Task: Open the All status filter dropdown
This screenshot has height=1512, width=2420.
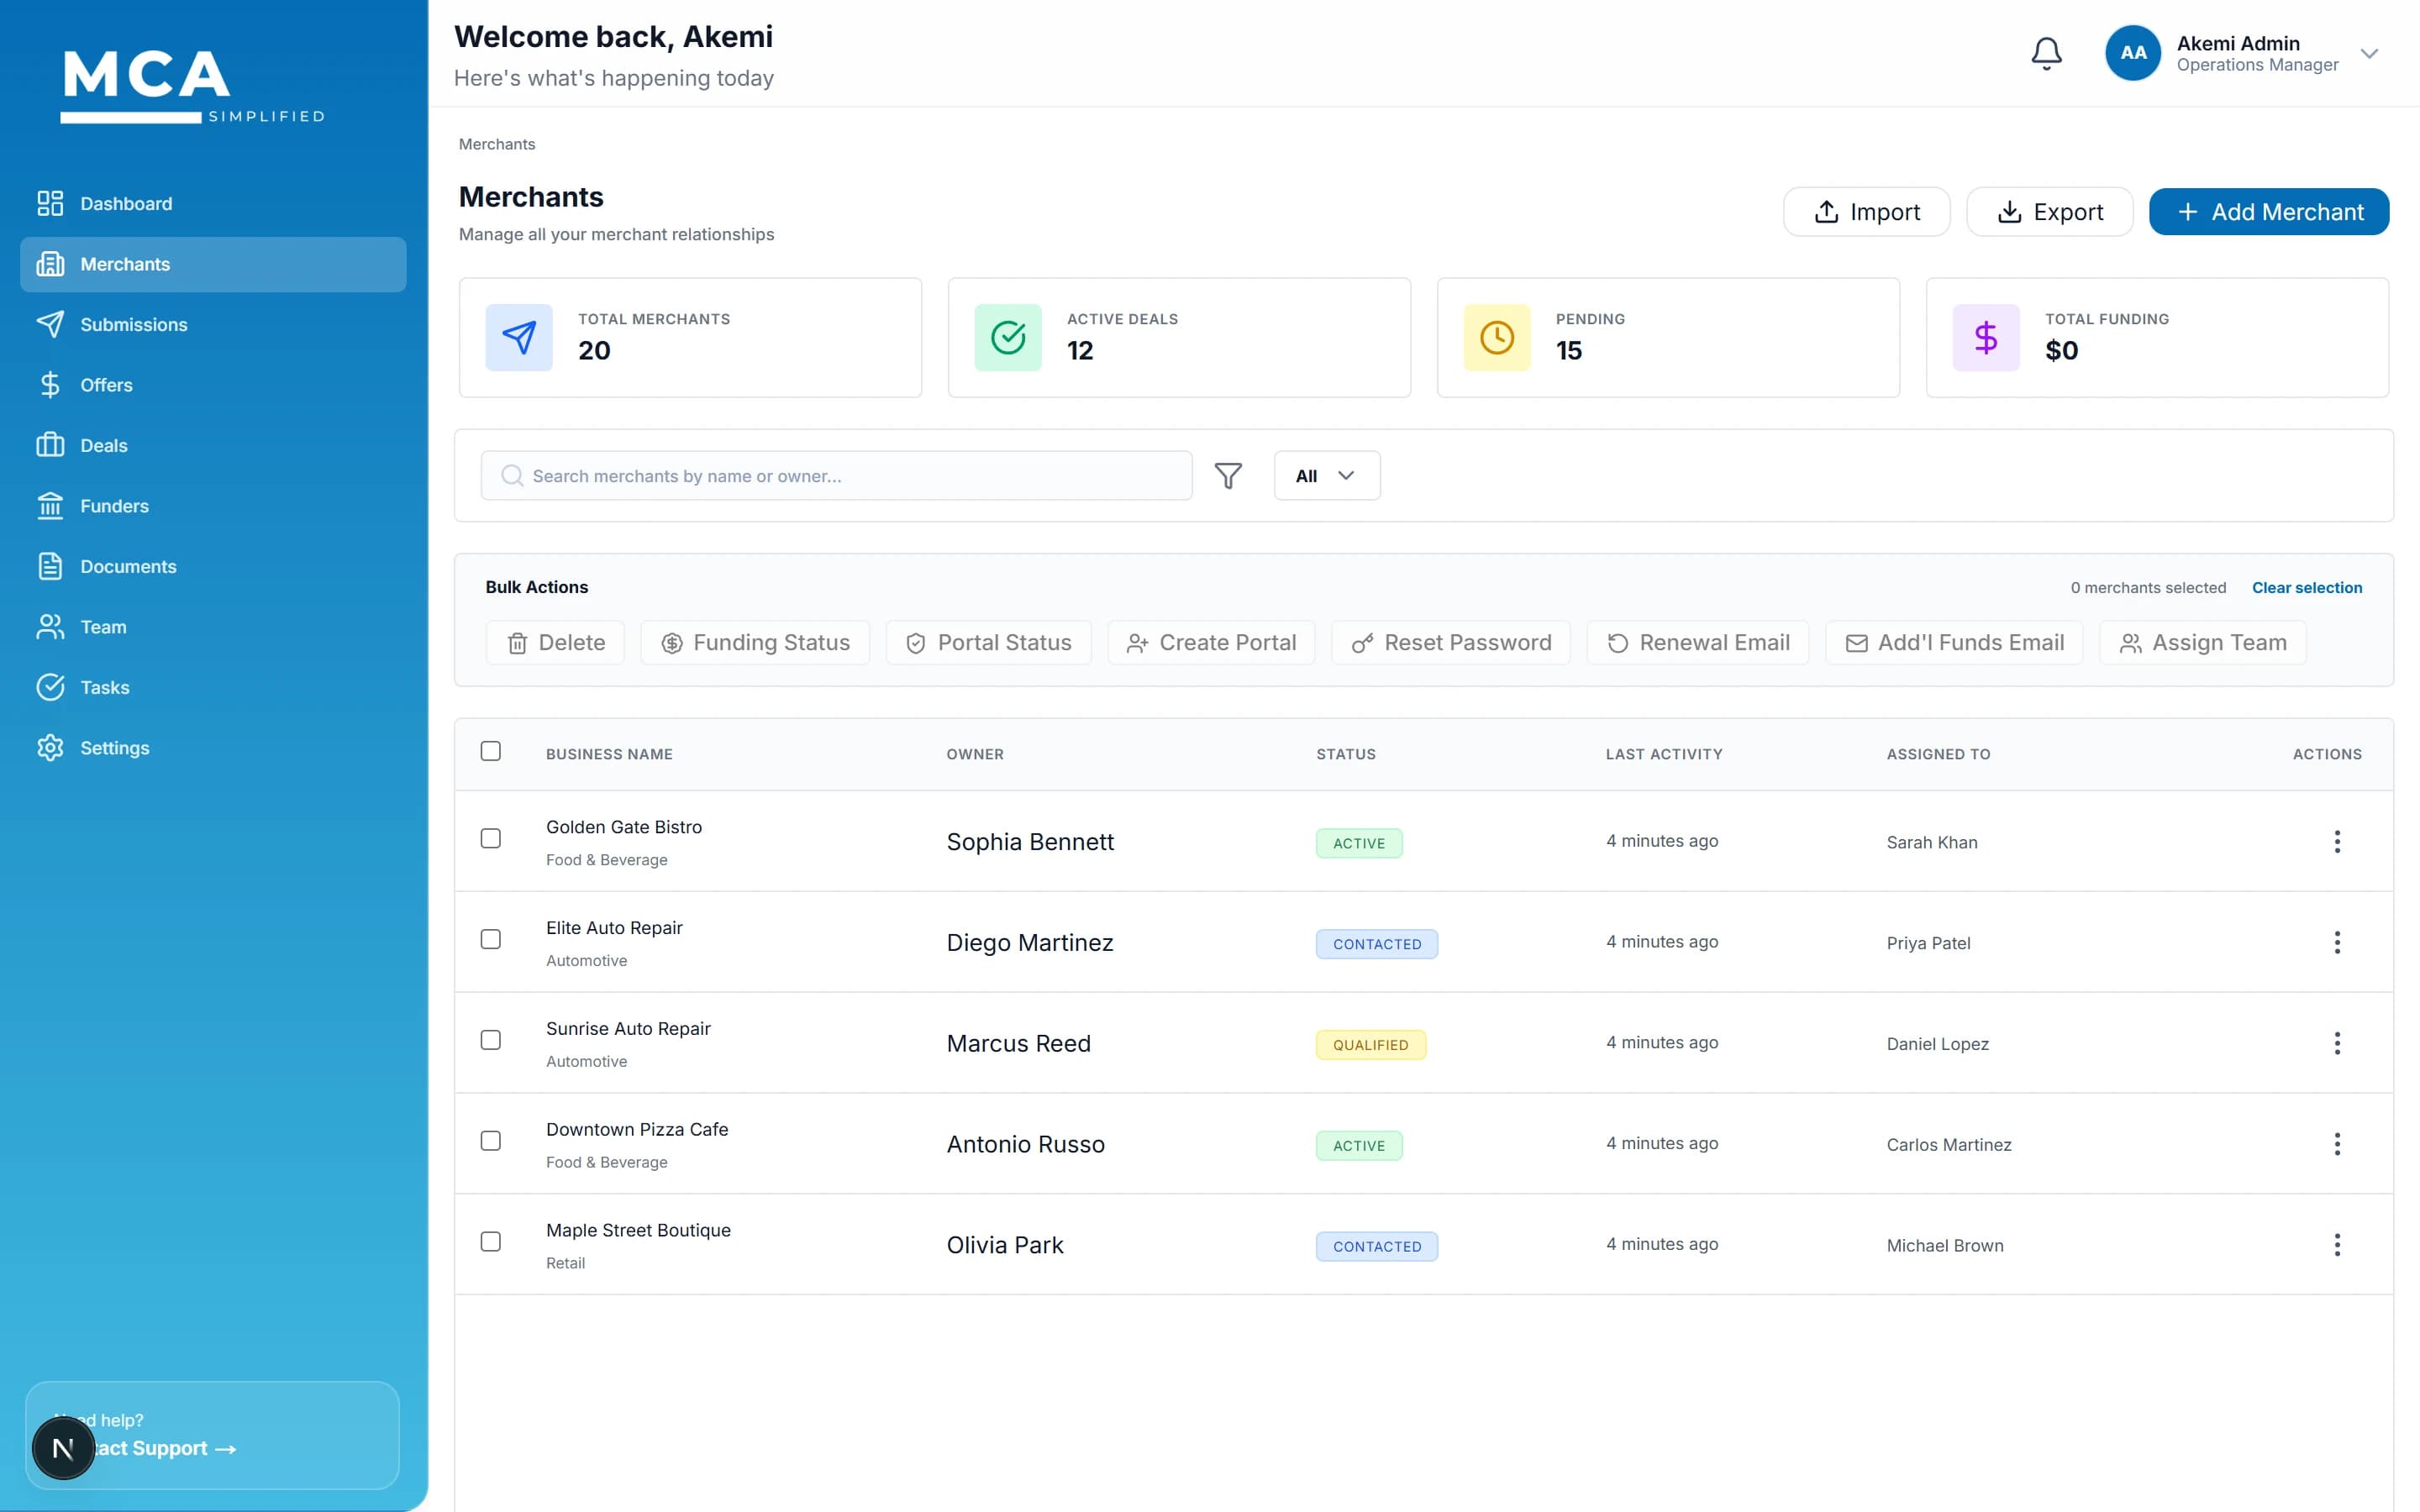Action: (1327, 476)
